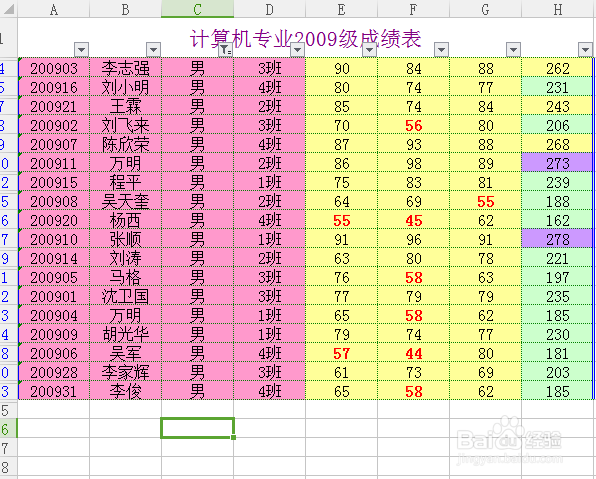This screenshot has width=596, height=479.
Task: Select name cell 马格
Action: 125,277
